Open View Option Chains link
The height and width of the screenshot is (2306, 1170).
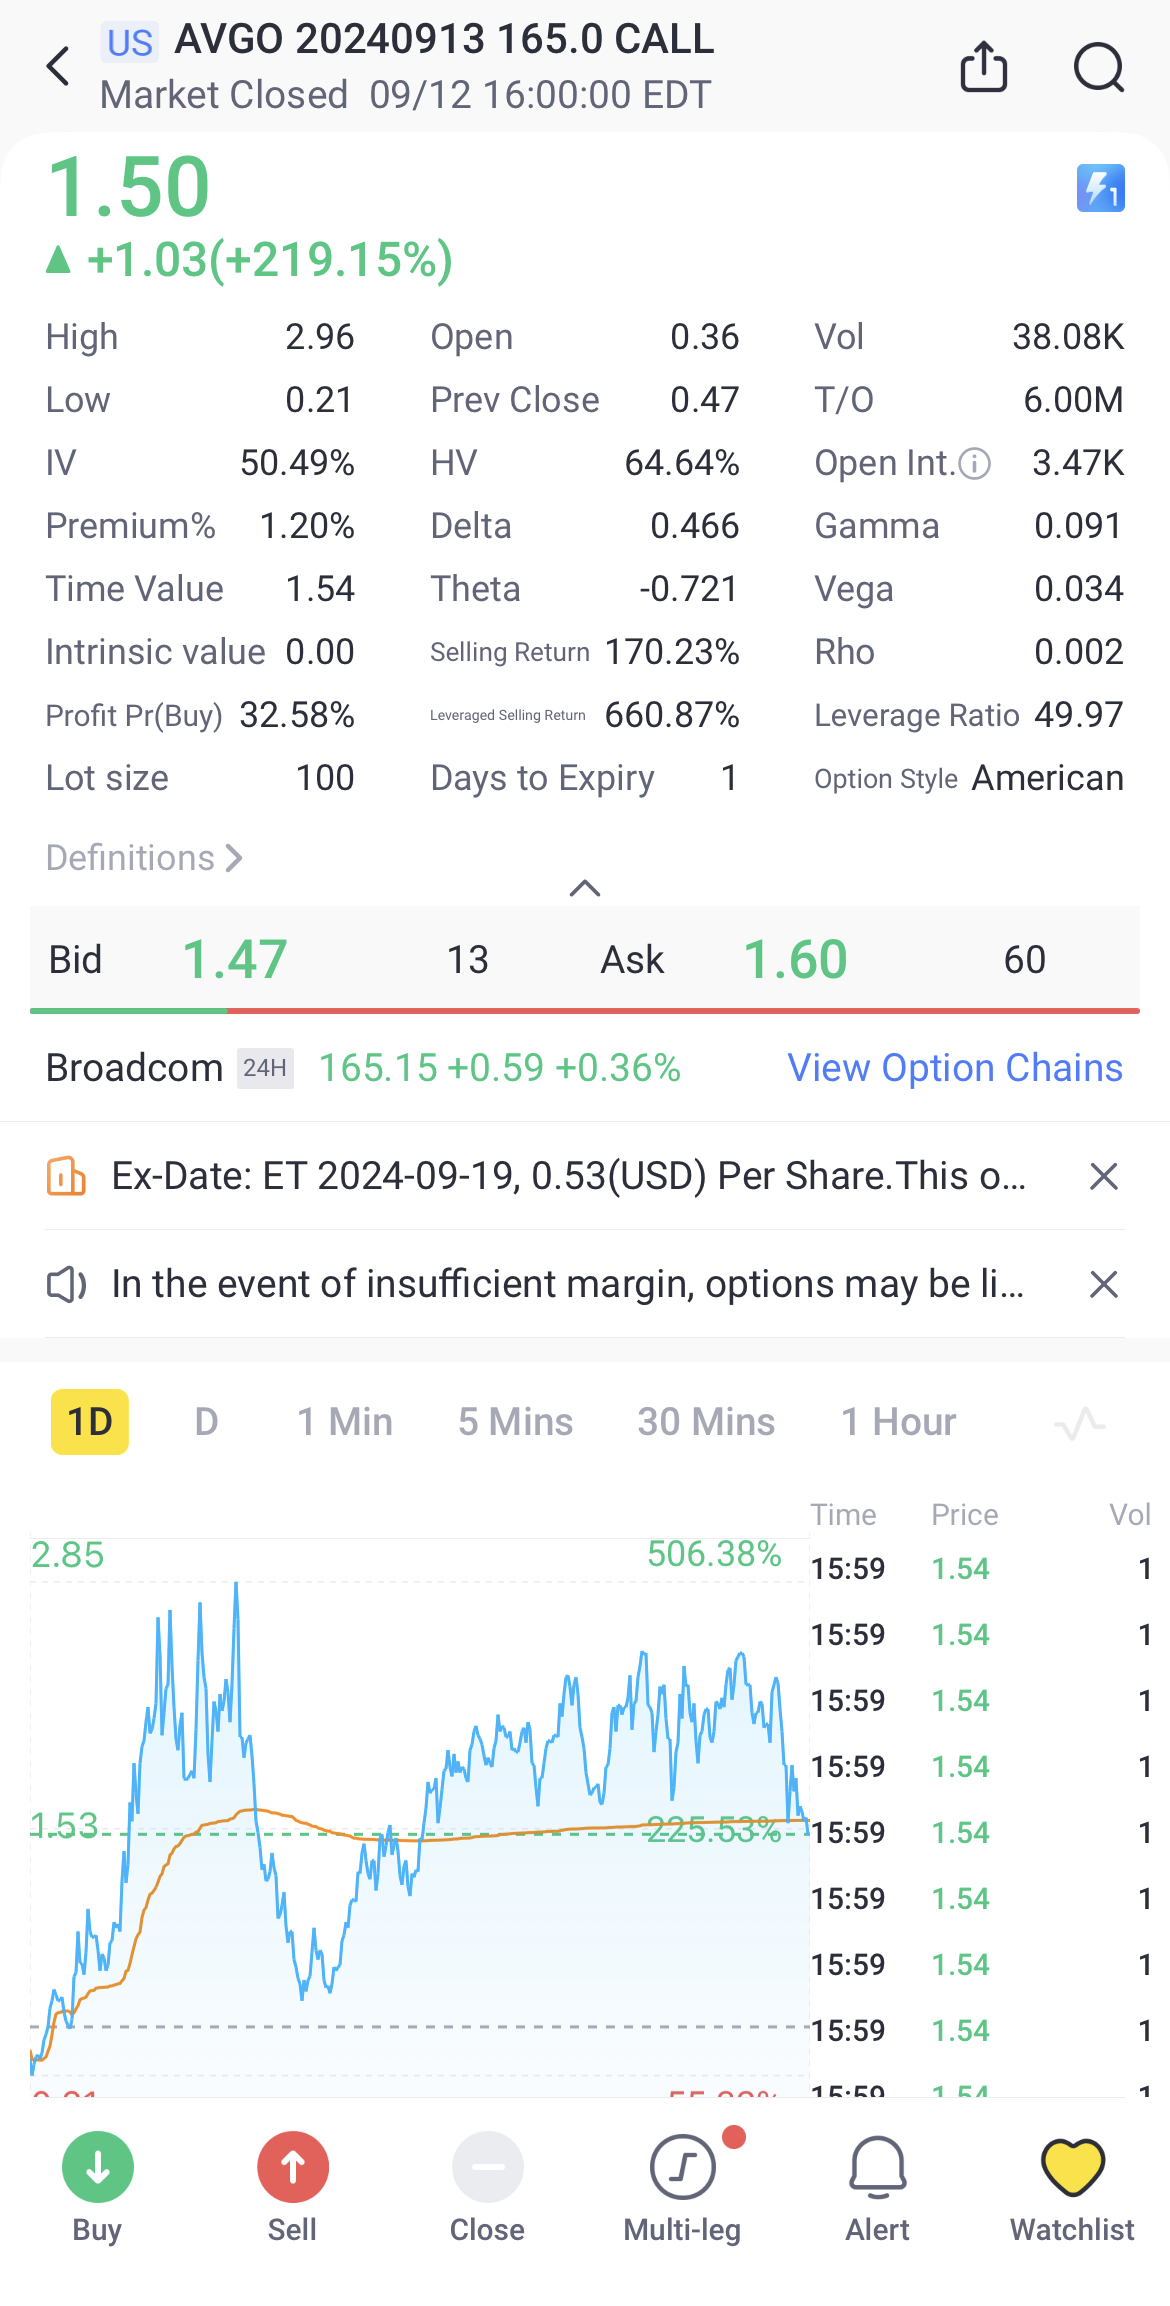tap(954, 1068)
